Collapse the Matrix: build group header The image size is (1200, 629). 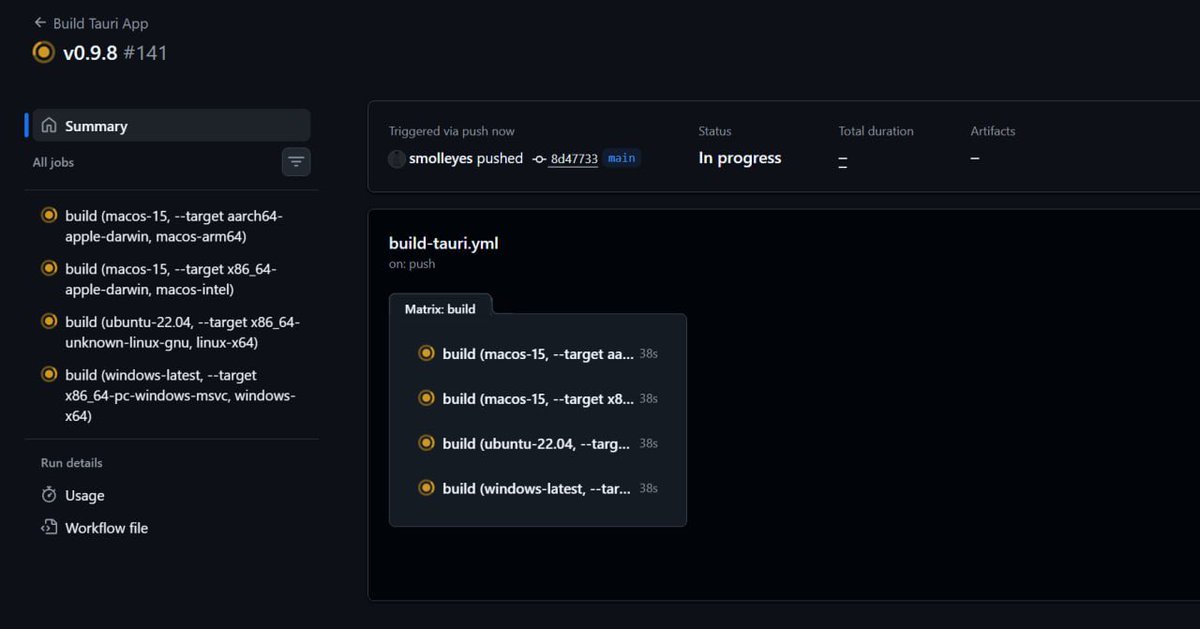click(440, 309)
